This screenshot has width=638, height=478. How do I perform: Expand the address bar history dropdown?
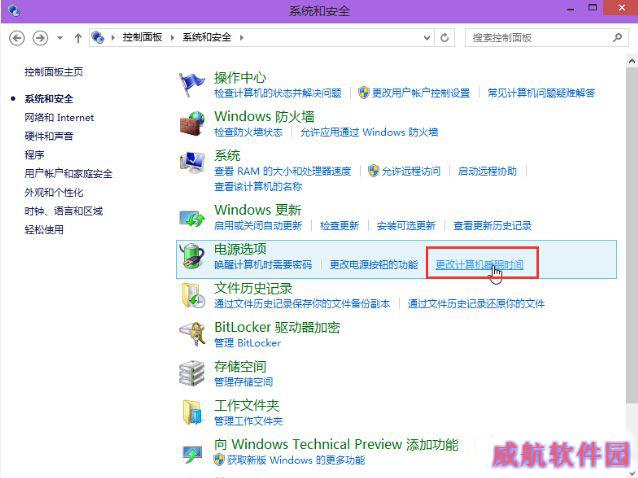click(427, 38)
